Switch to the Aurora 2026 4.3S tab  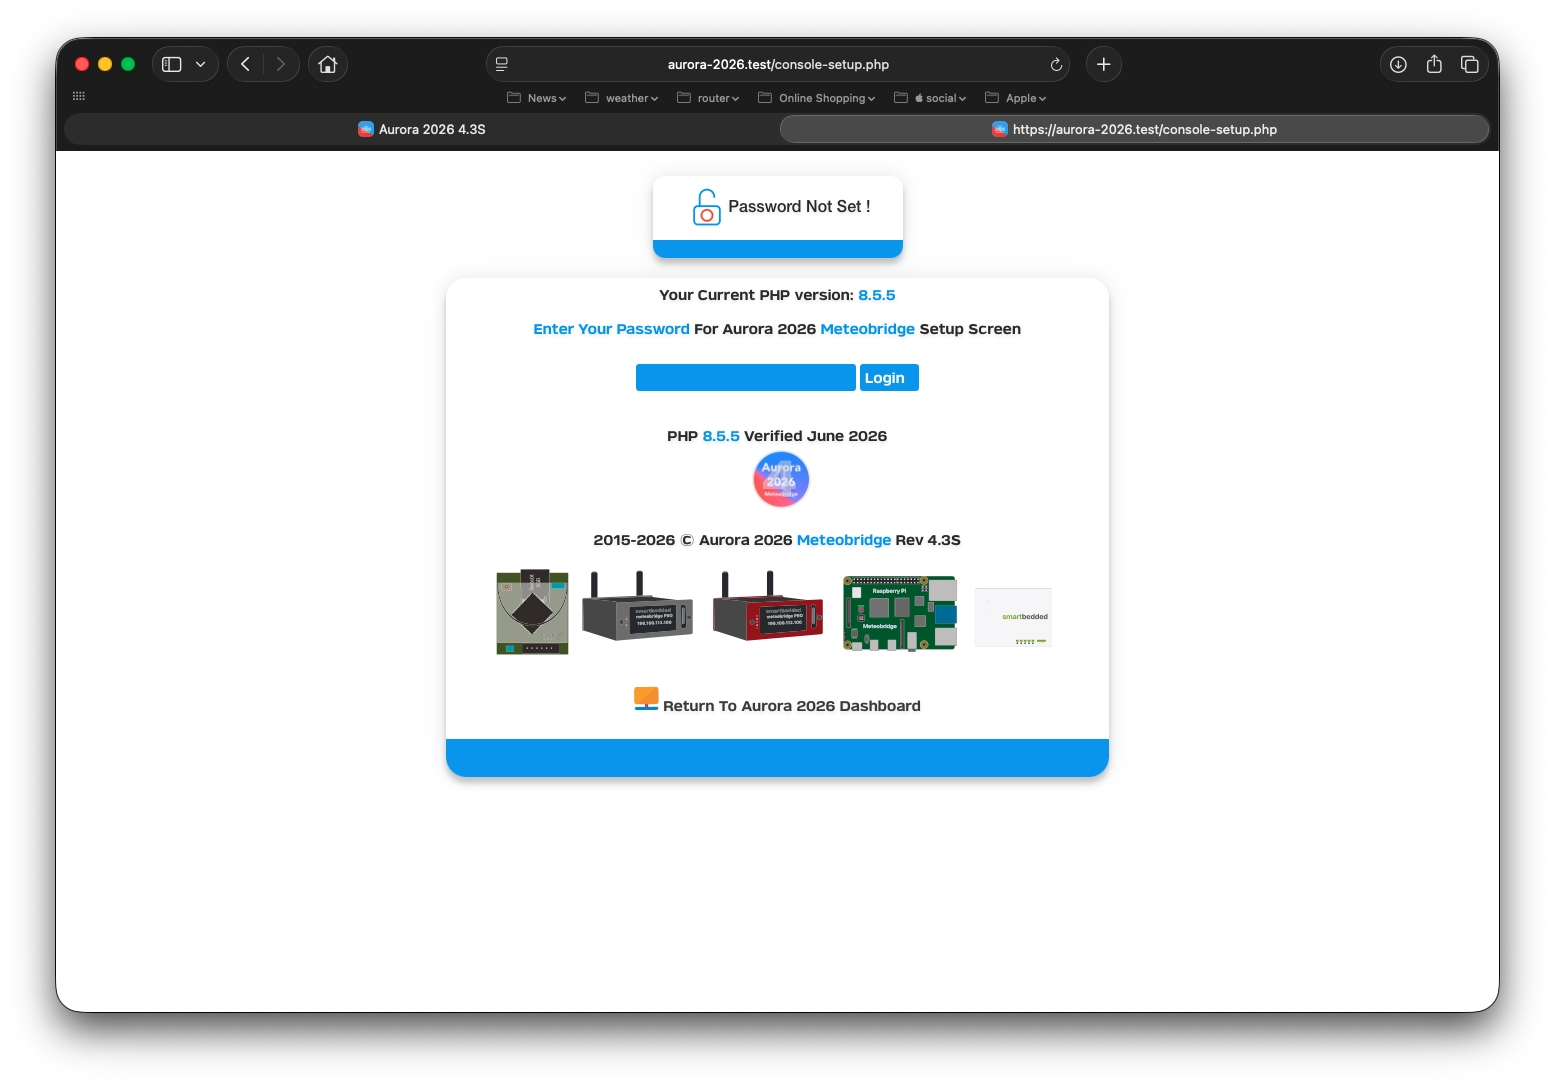(x=422, y=129)
